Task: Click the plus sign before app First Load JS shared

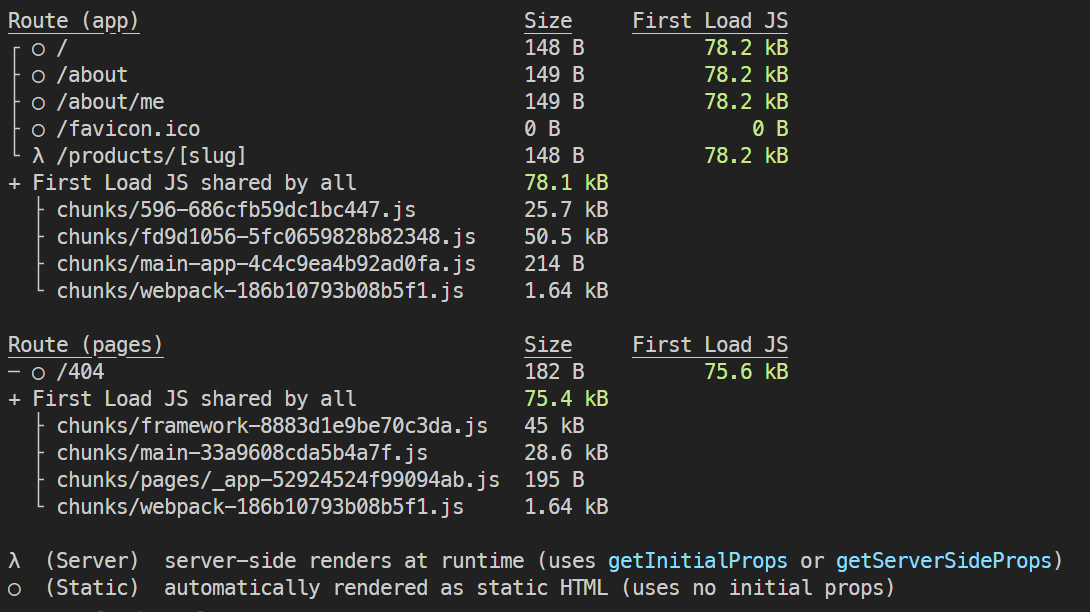Action: pos(15,184)
